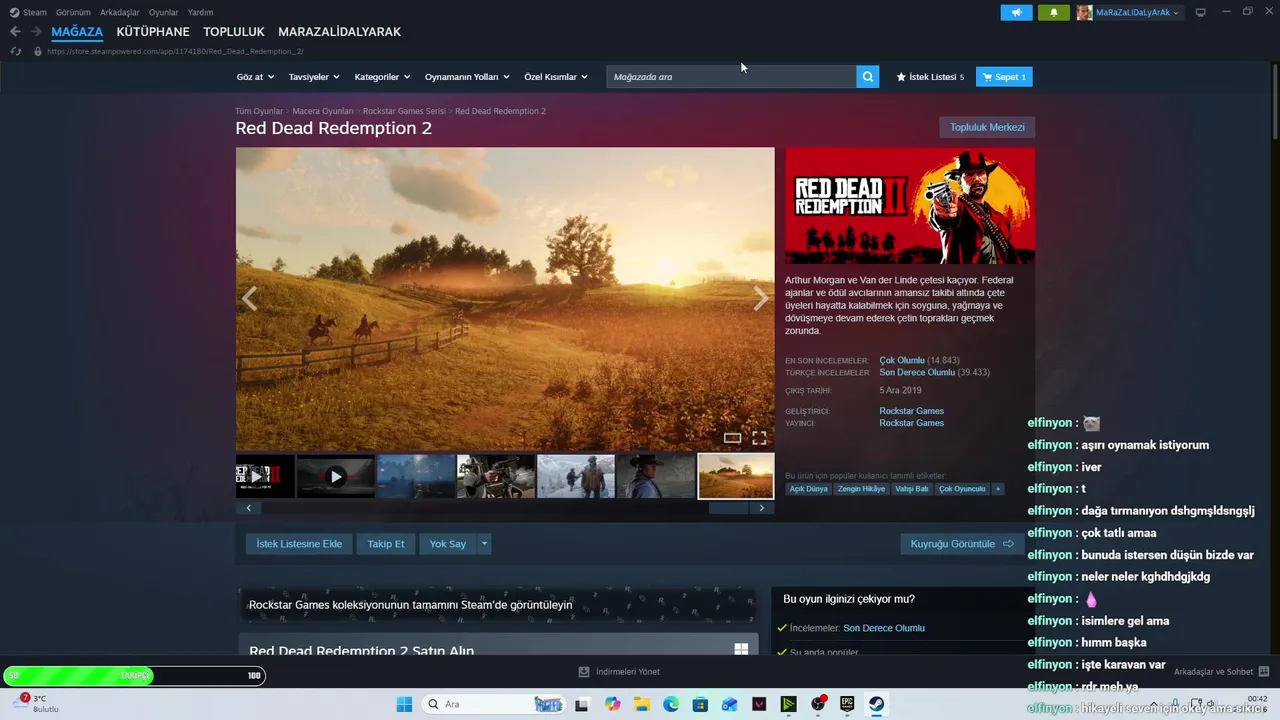Expand the Oynamanın Yolları dropdown
The width and height of the screenshot is (1280, 720).
pyautogui.click(x=467, y=77)
